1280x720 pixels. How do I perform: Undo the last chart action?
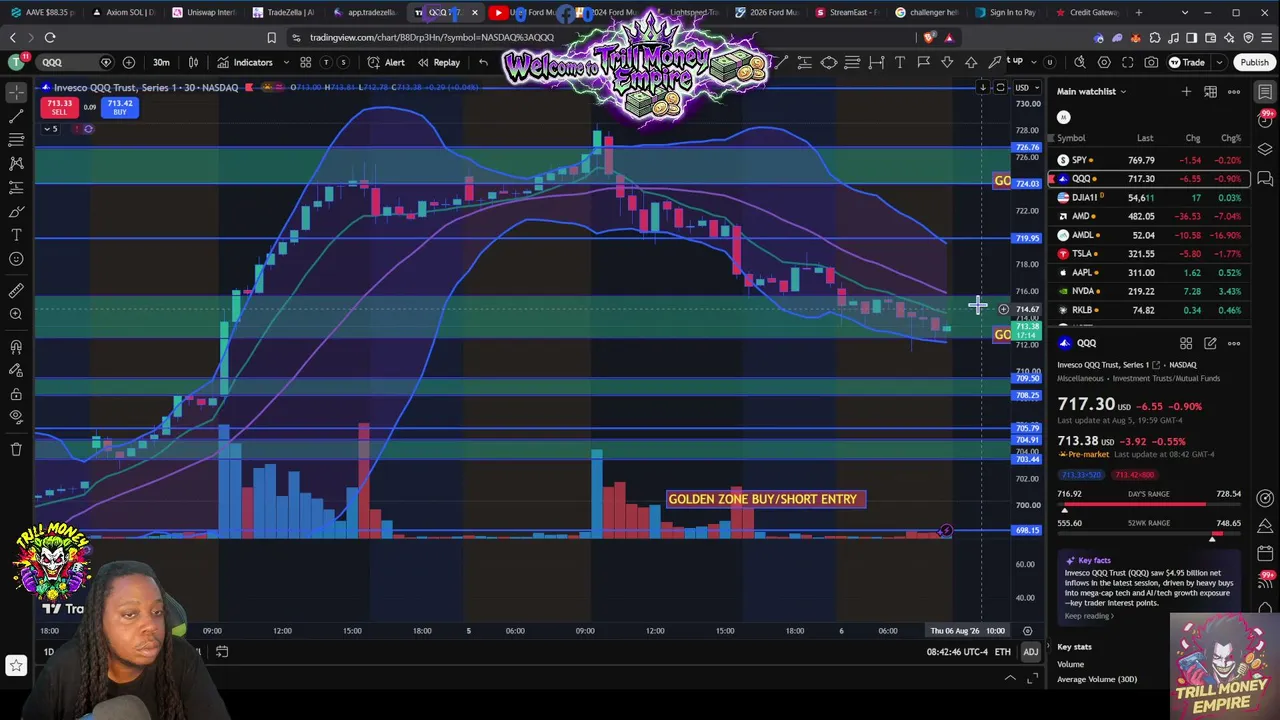coord(483,62)
